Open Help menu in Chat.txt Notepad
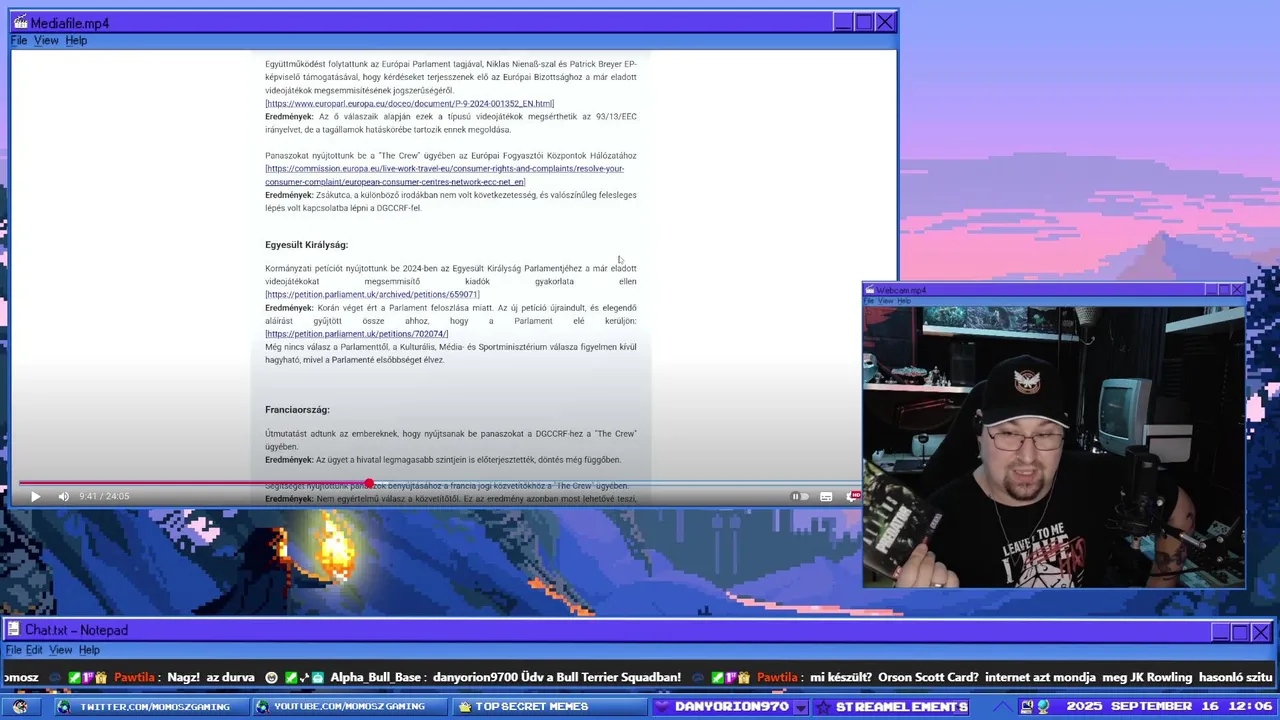 (89, 650)
